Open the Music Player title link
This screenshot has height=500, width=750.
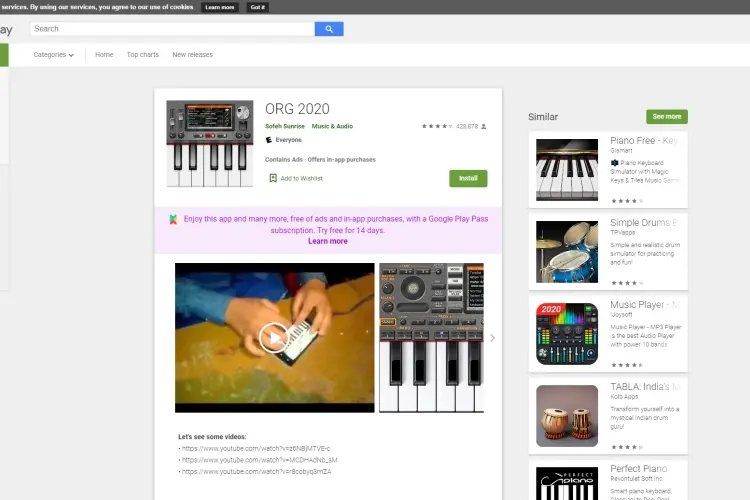(644, 305)
